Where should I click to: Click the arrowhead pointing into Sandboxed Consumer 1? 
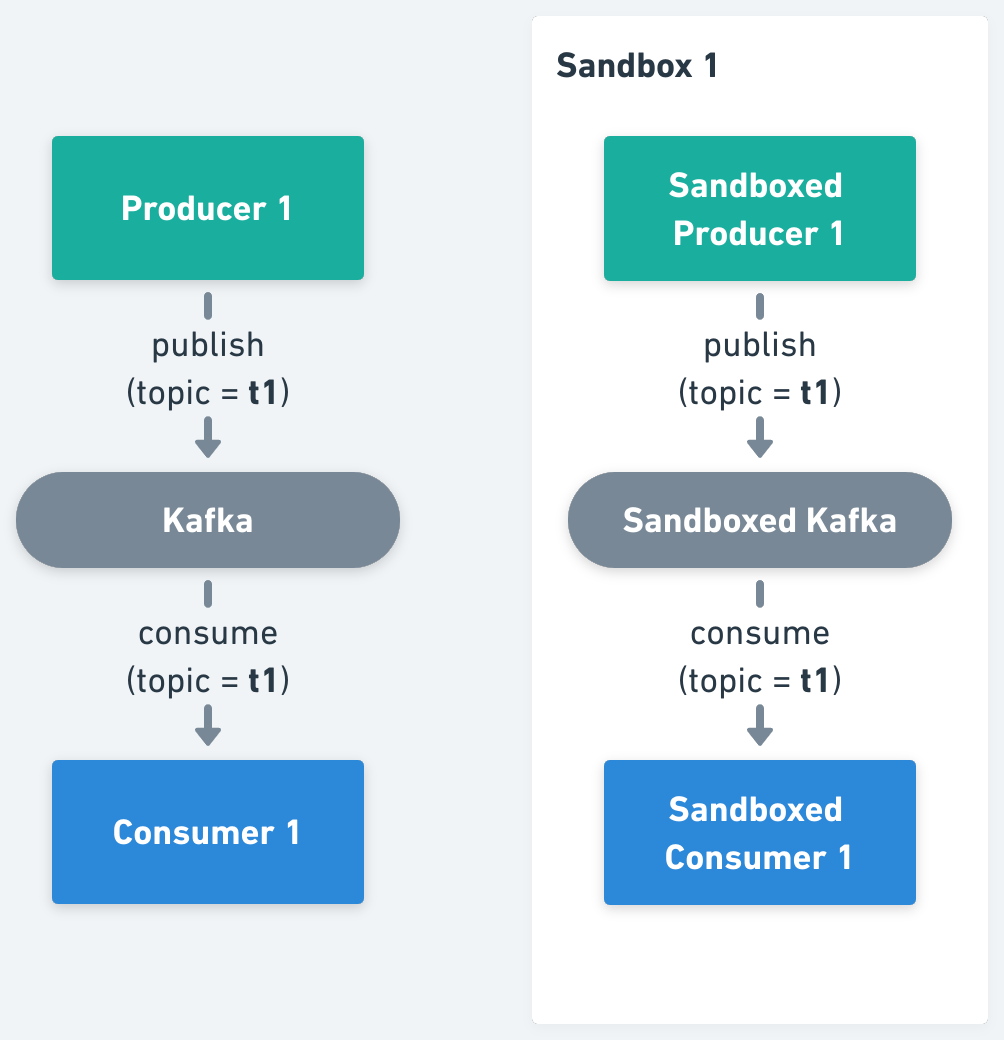click(x=760, y=729)
